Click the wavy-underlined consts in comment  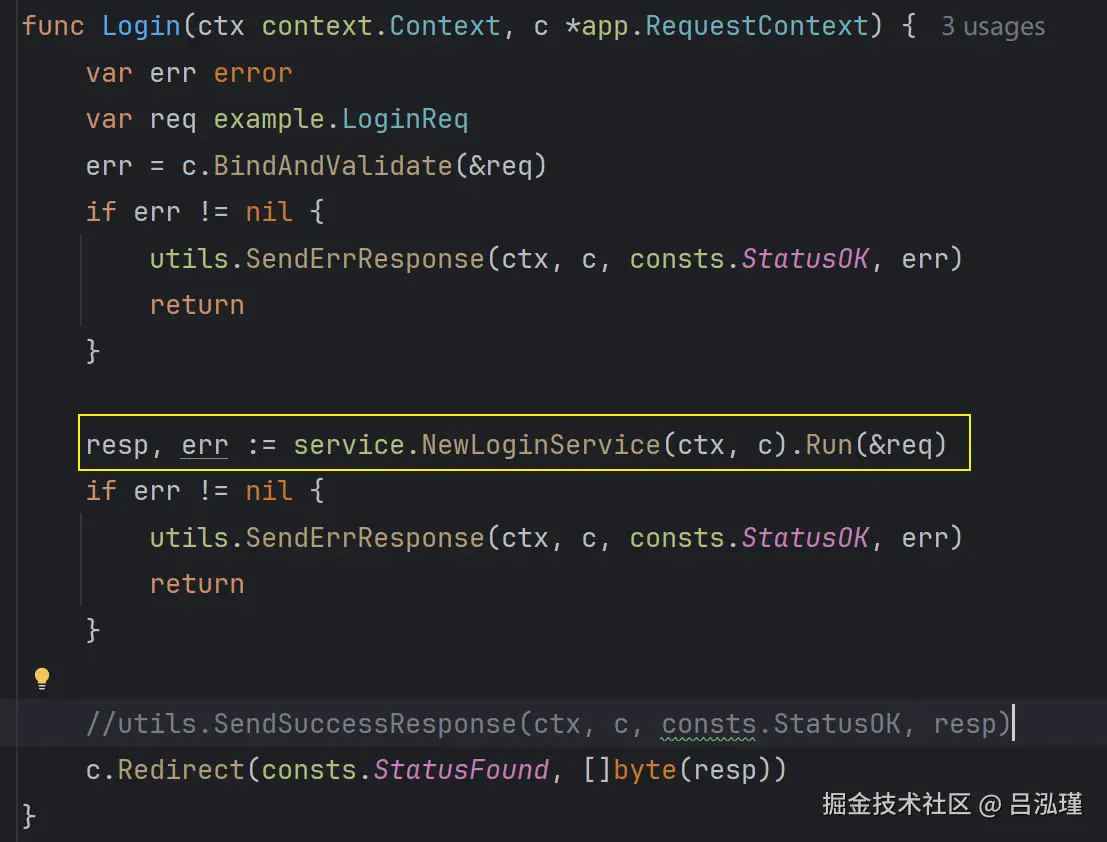click(x=709, y=723)
